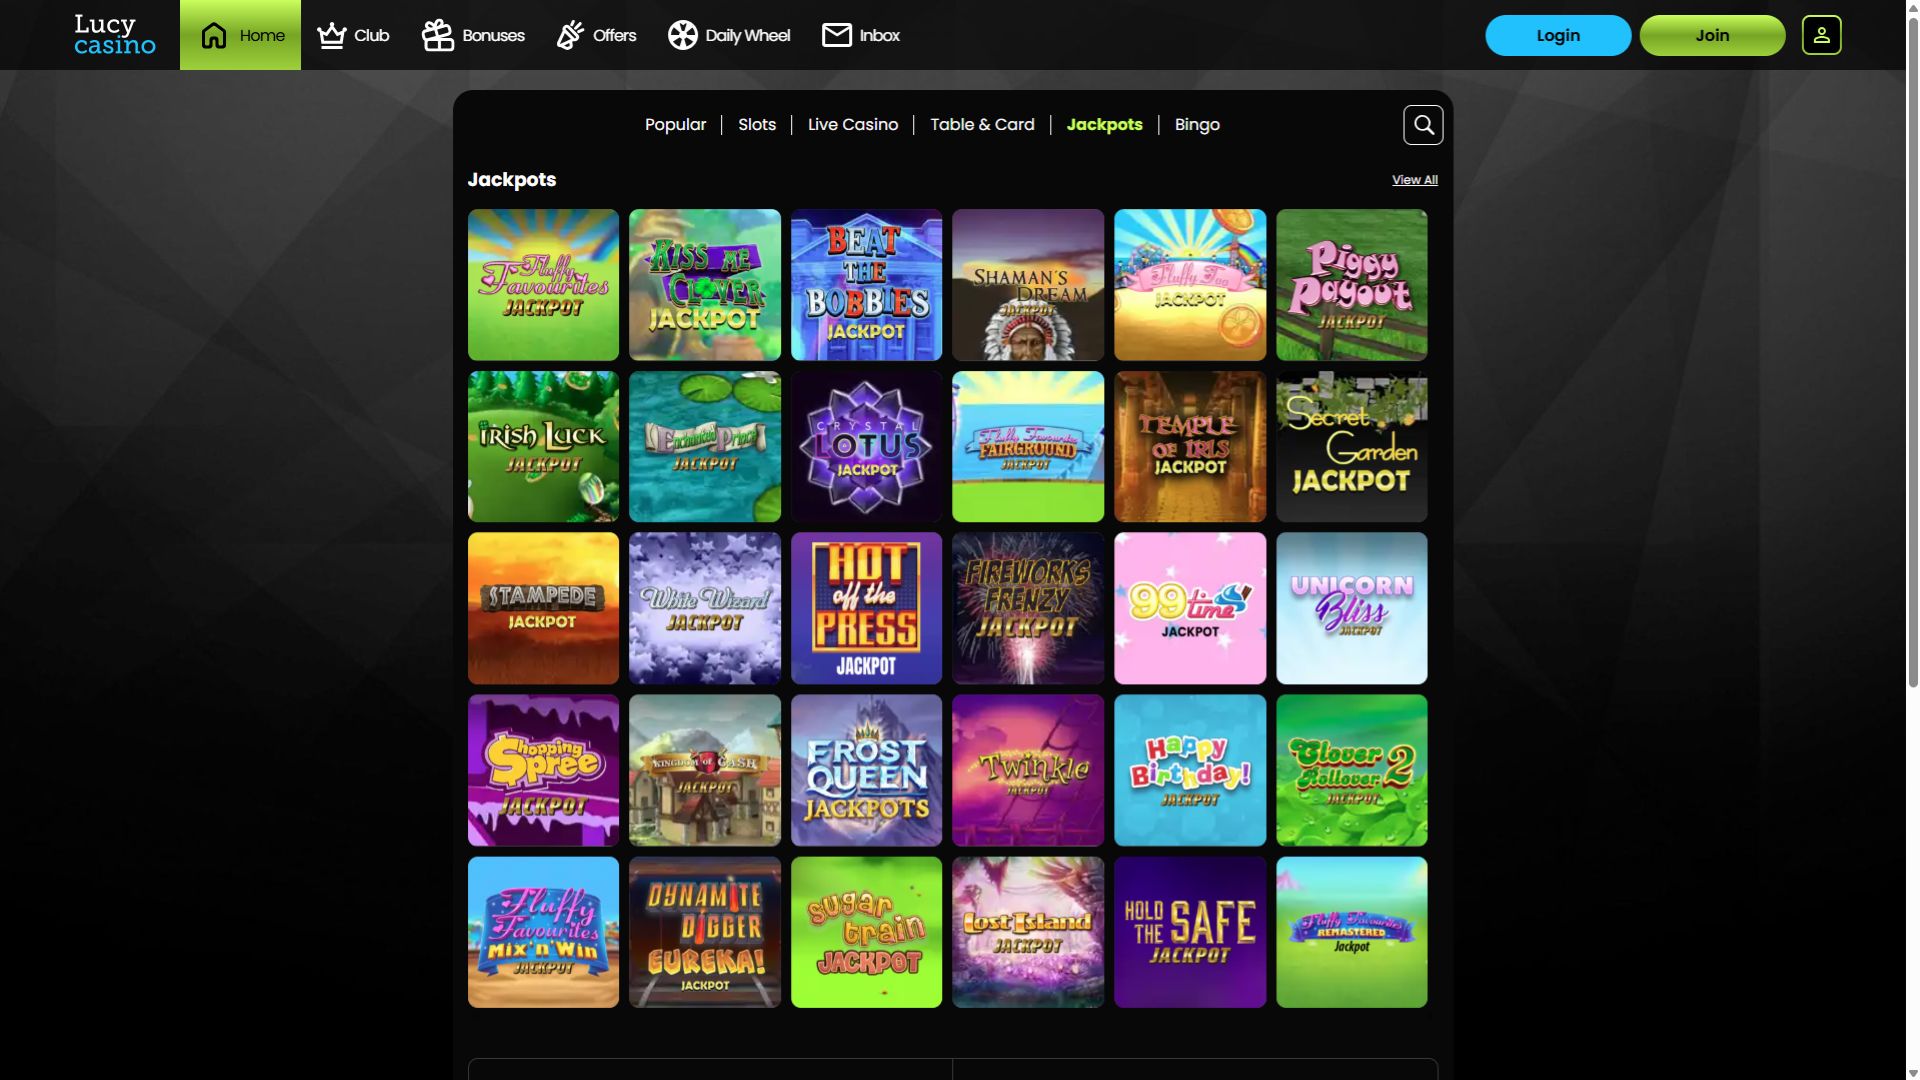Open the Hot off the Press Jackpot tile
The width and height of the screenshot is (1920, 1080).
866,608
